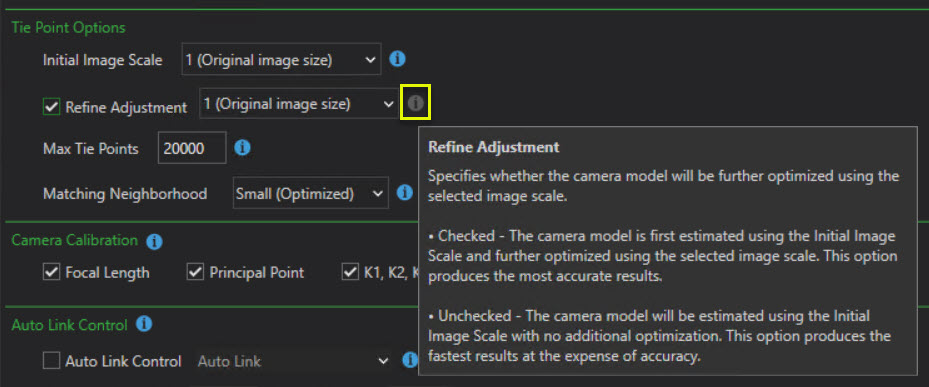Open the Matching Neighborhood dropdown

point(310,193)
